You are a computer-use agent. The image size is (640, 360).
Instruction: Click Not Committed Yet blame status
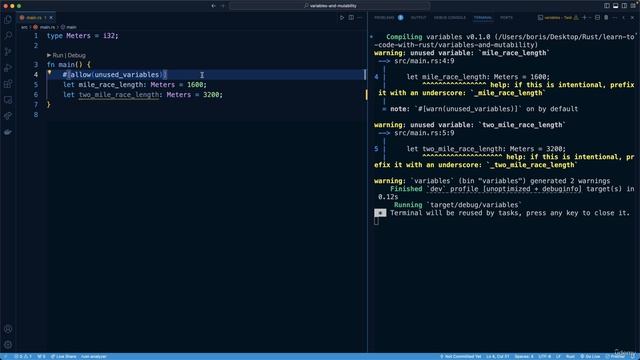click(x=460, y=356)
